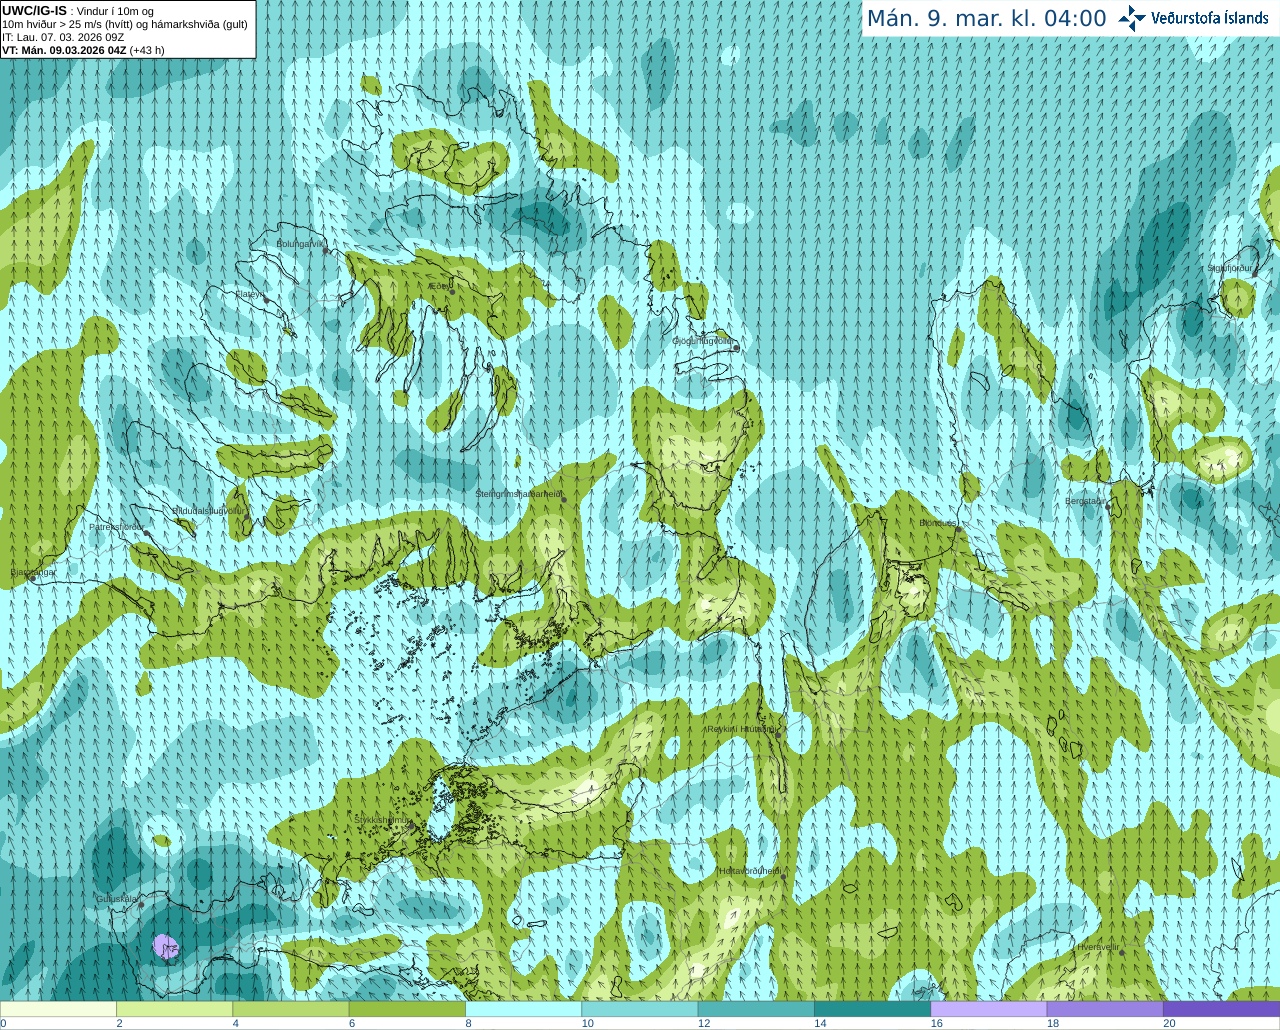Select the 10–12 m/s turquoise legend swatch

639,1009
